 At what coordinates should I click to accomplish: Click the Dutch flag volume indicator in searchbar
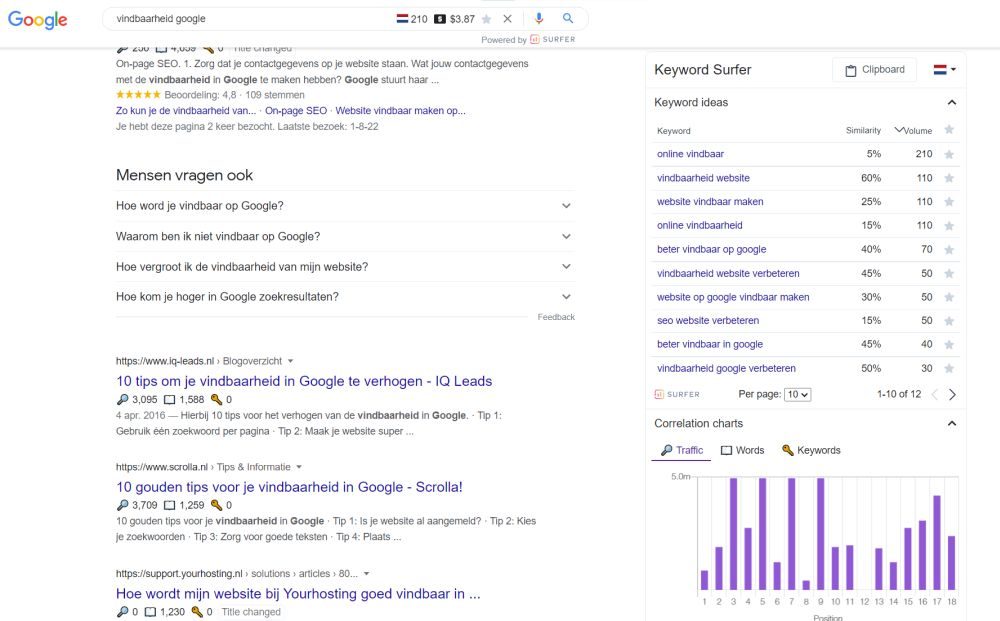click(x=404, y=18)
